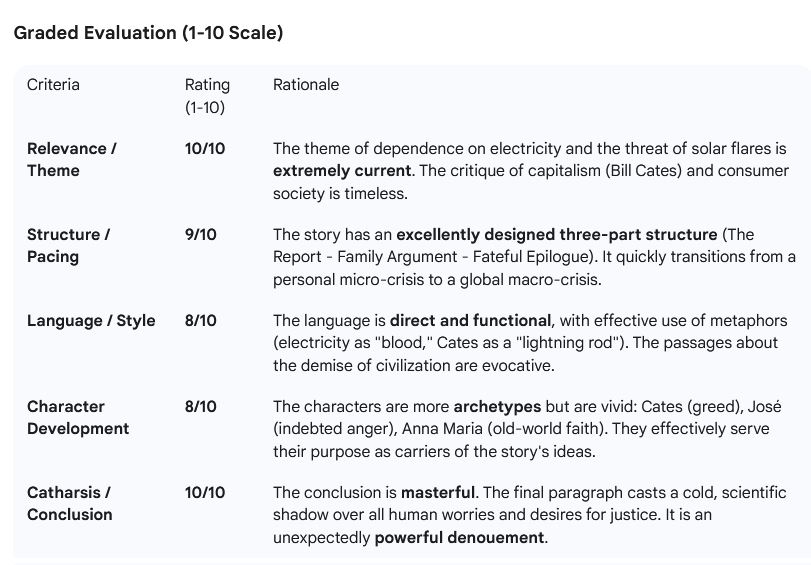
Task: Click the bold phrase "powerful denouement"
Action: tap(461, 537)
